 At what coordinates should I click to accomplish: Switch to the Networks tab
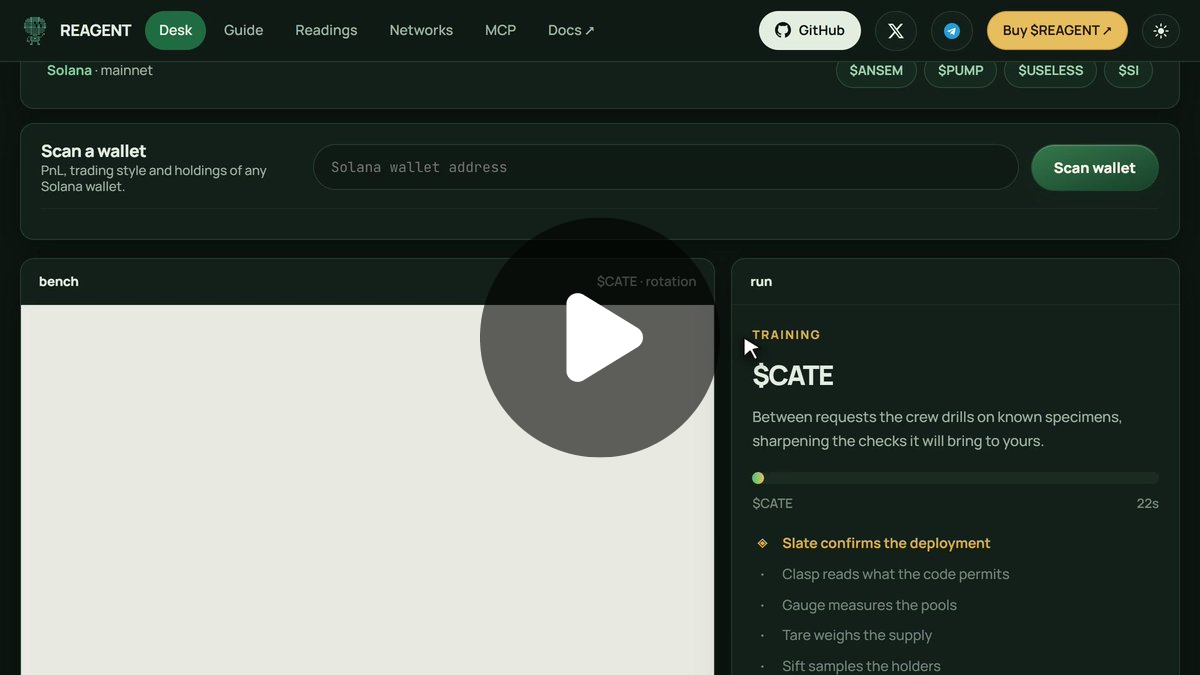point(421,31)
